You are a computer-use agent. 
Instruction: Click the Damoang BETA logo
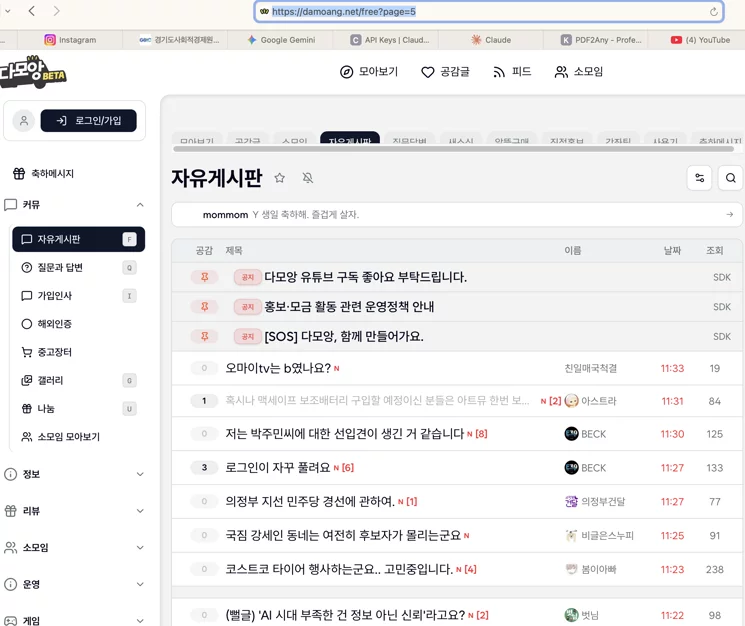pyautogui.click(x=32, y=72)
